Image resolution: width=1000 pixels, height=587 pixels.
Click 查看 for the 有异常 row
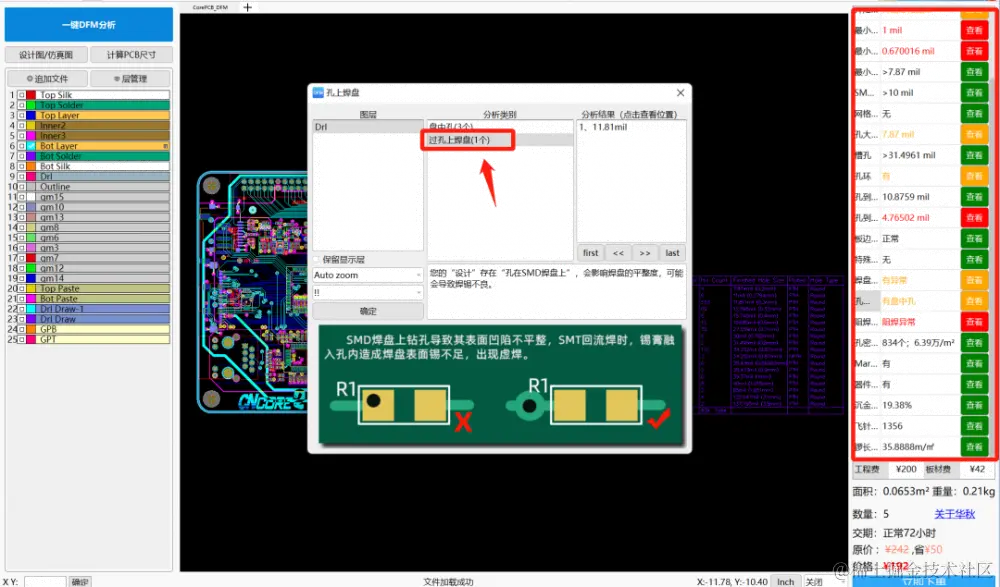point(974,280)
